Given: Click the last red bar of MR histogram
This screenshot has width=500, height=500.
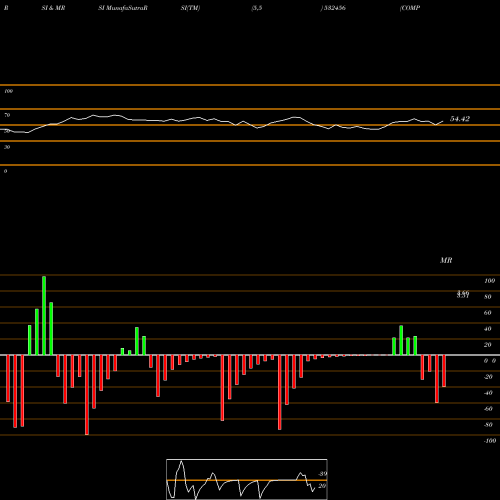Looking at the screenshot, I should (444, 371).
